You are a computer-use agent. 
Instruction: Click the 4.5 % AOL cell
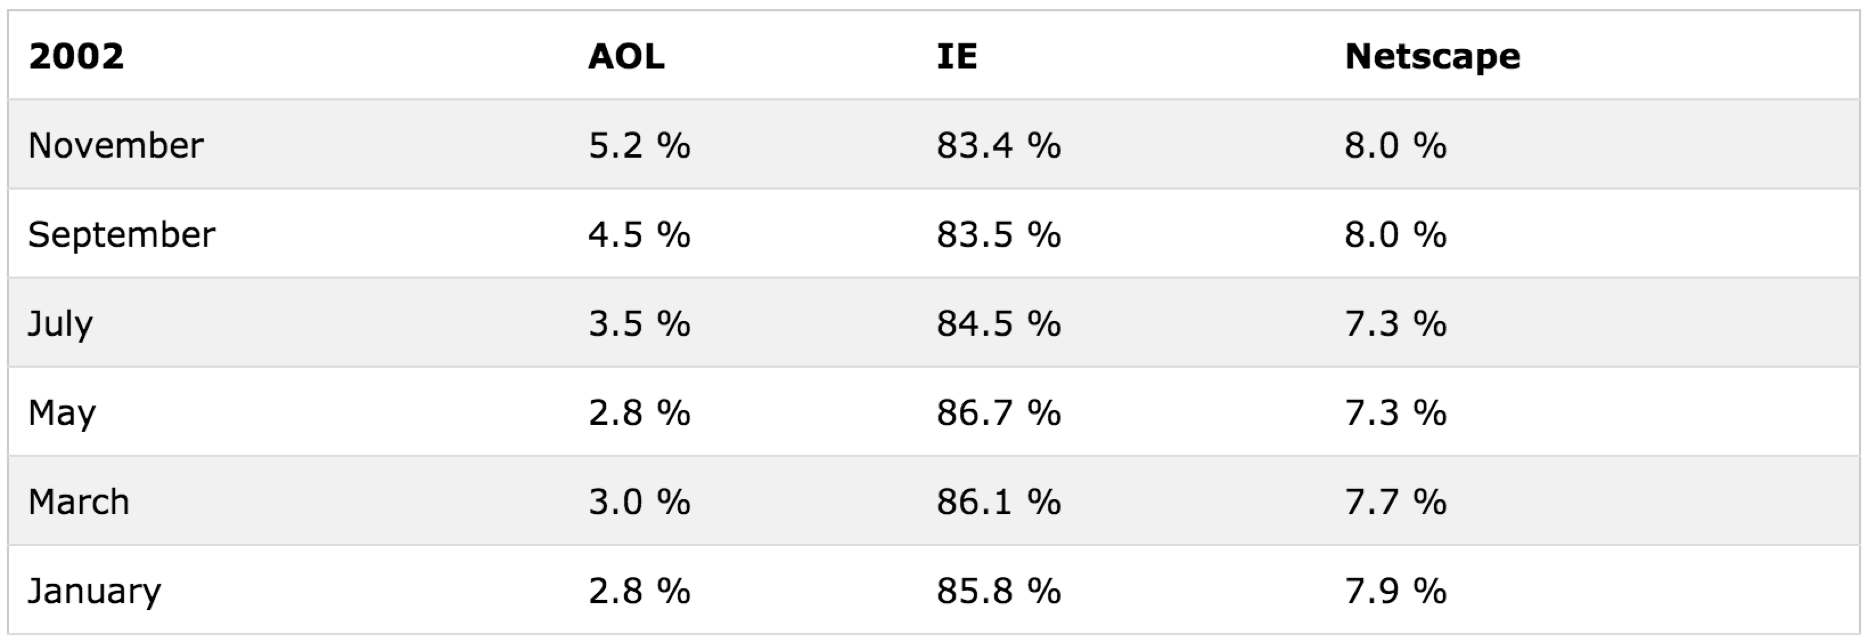[x=639, y=234]
